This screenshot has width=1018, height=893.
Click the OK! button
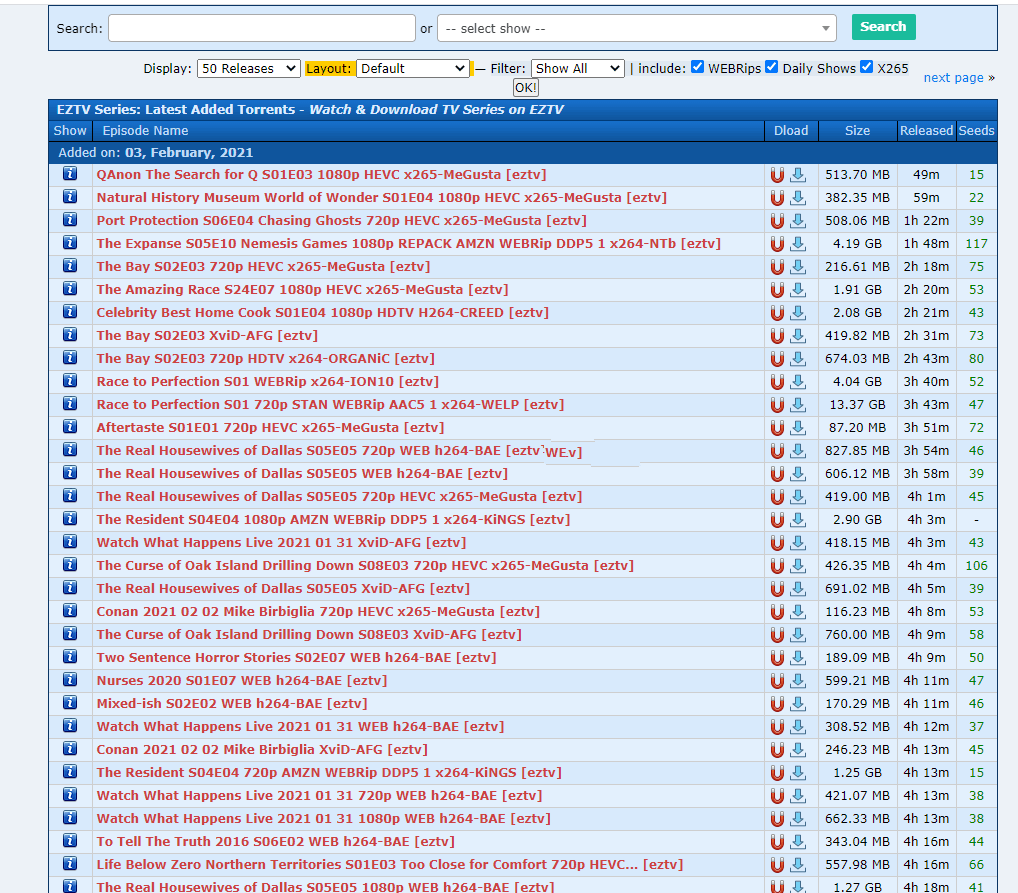point(525,88)
